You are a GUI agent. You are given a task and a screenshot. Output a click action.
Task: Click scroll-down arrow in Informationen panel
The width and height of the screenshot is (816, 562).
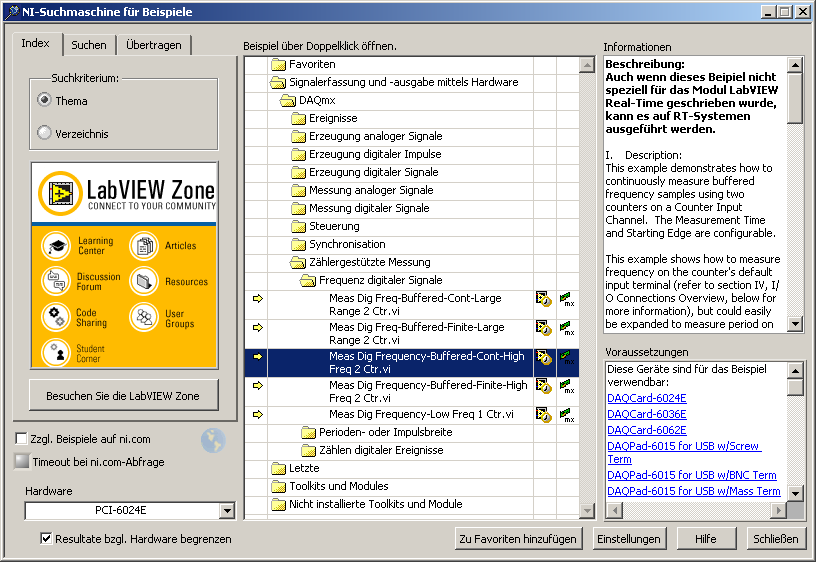coord(795,324)
